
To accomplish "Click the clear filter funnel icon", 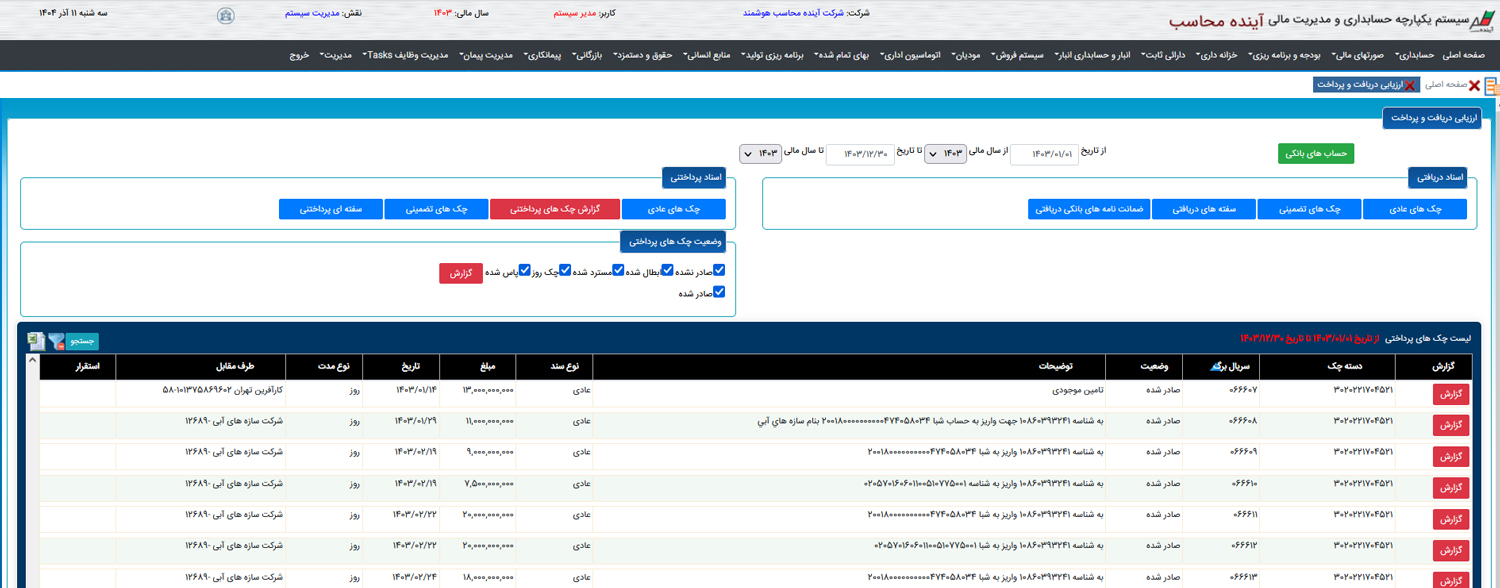I will pyautogui.click(x=56, y=341).
